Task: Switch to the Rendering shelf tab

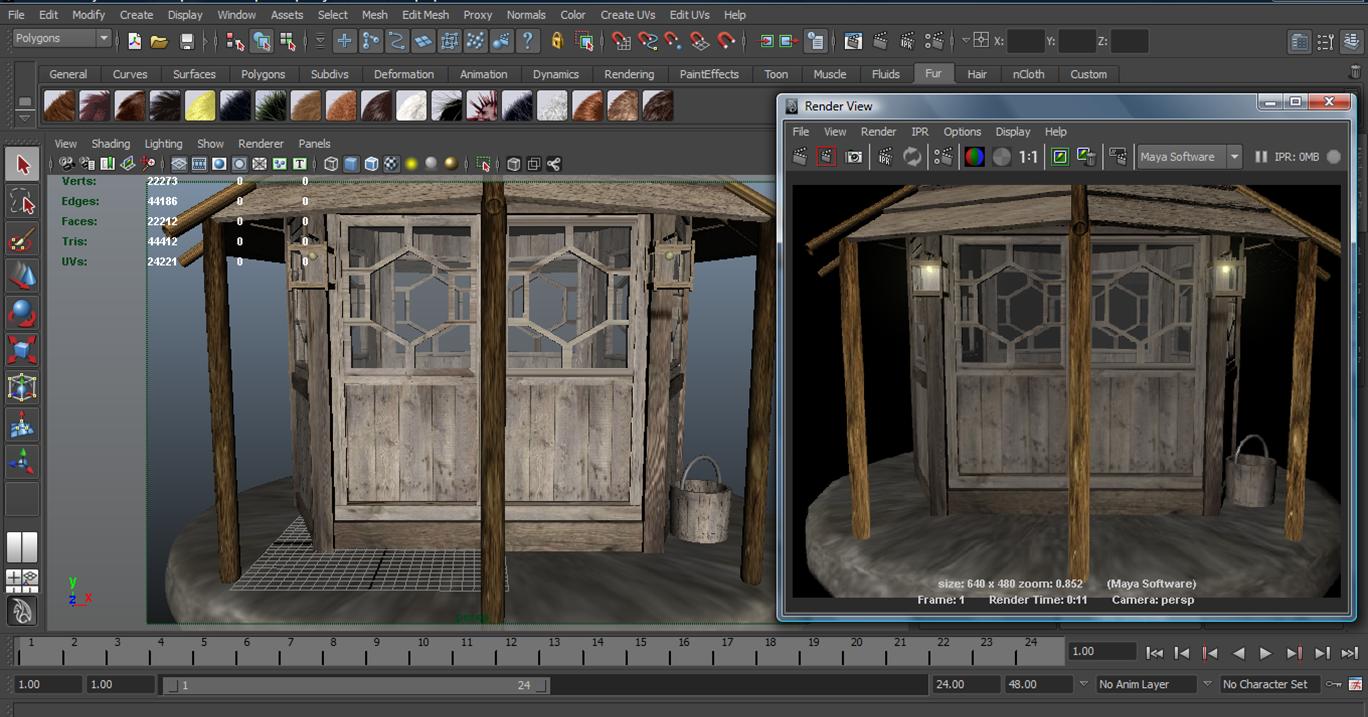Action: click(x=629, y=74)
